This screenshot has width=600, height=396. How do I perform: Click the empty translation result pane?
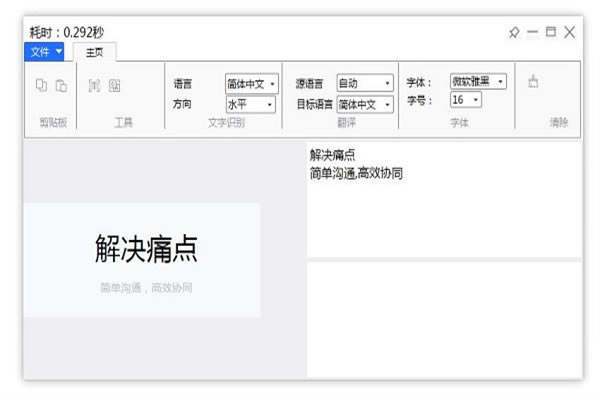(x=444, y=319)
